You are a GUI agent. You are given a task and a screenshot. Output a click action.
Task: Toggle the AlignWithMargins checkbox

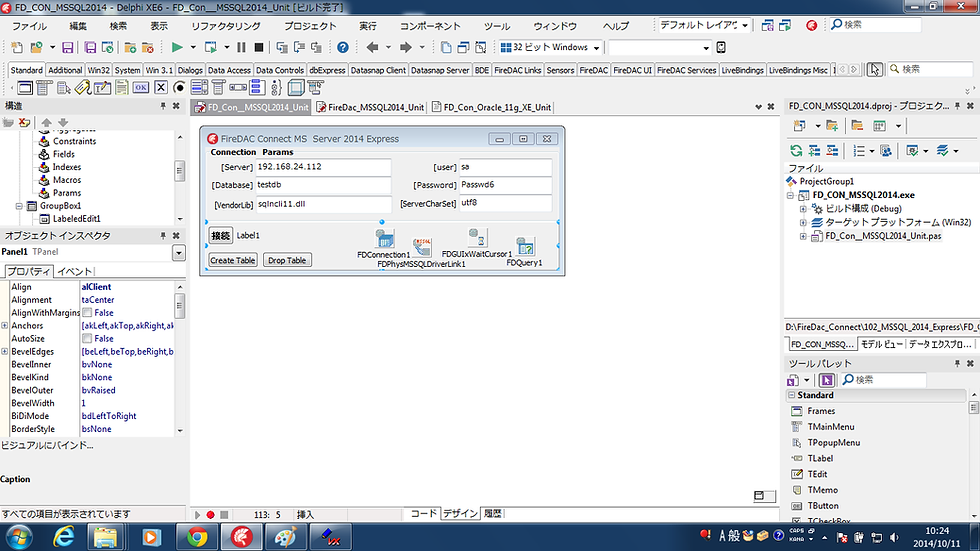click(x=87, y=312)
